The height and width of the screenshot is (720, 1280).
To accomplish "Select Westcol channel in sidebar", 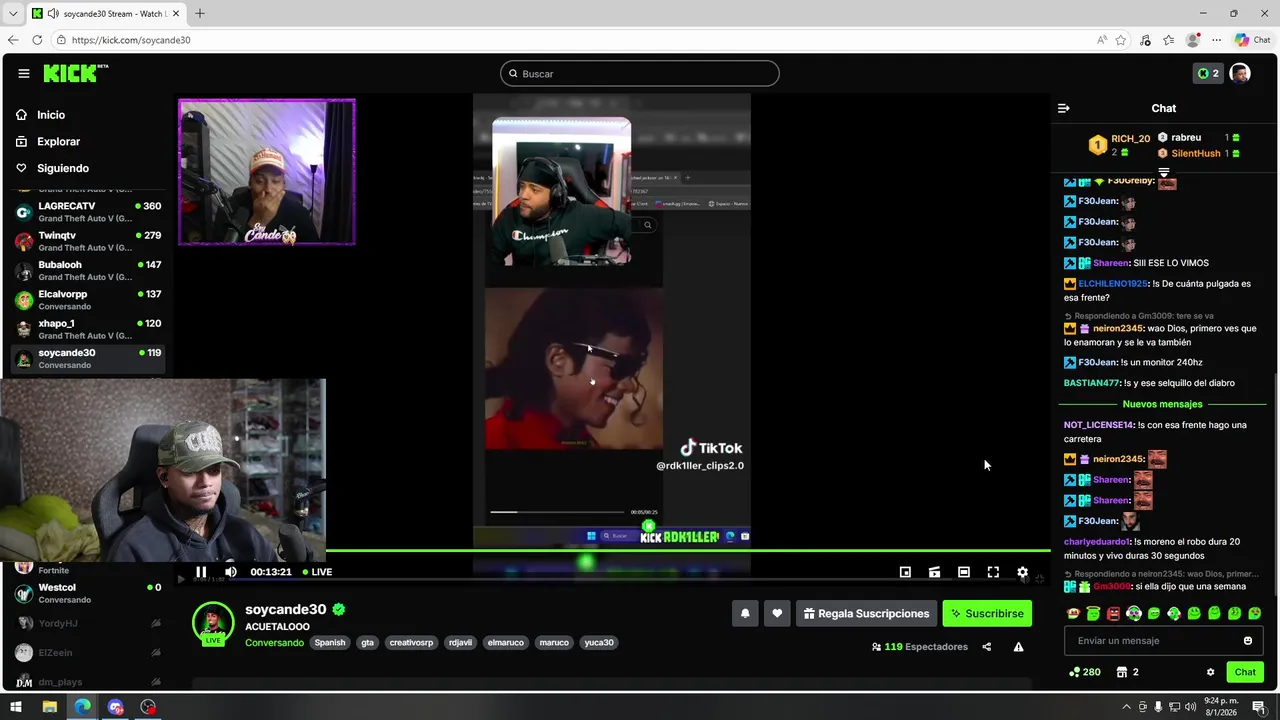I will [88, 593].
